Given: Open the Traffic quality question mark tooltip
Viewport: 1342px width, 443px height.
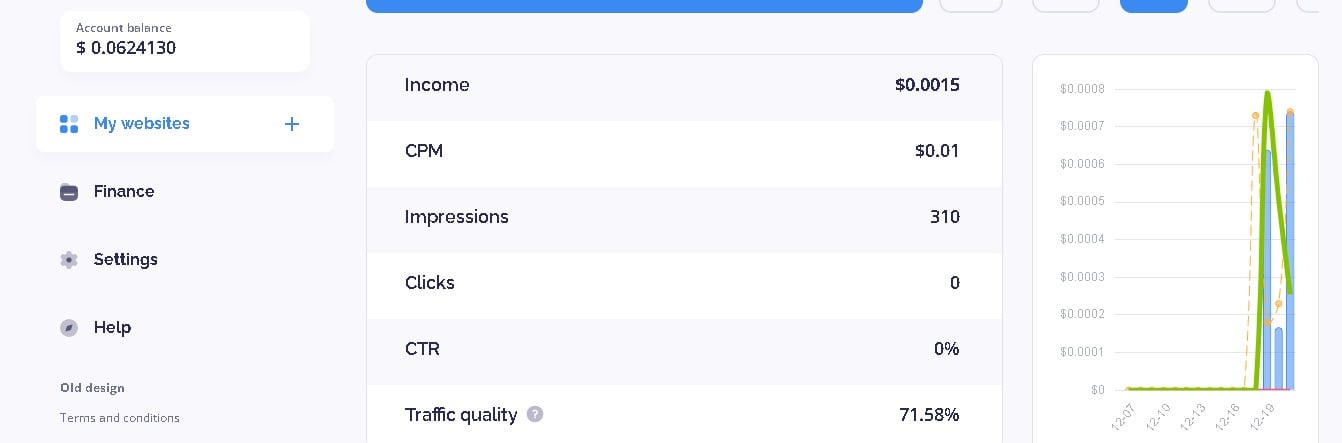Looking at the screenshot, I should click(535, 414).
